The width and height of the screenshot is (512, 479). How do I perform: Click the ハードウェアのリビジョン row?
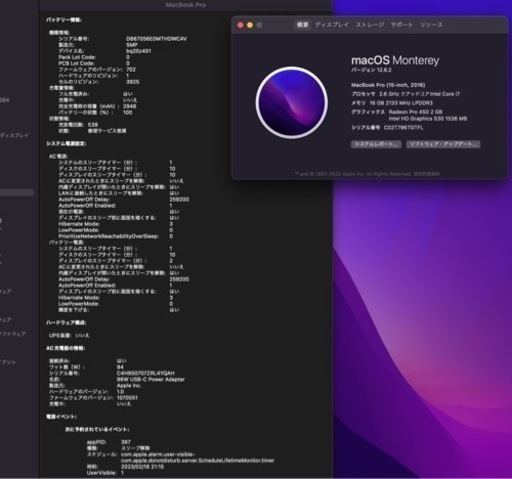click(94, 76)
